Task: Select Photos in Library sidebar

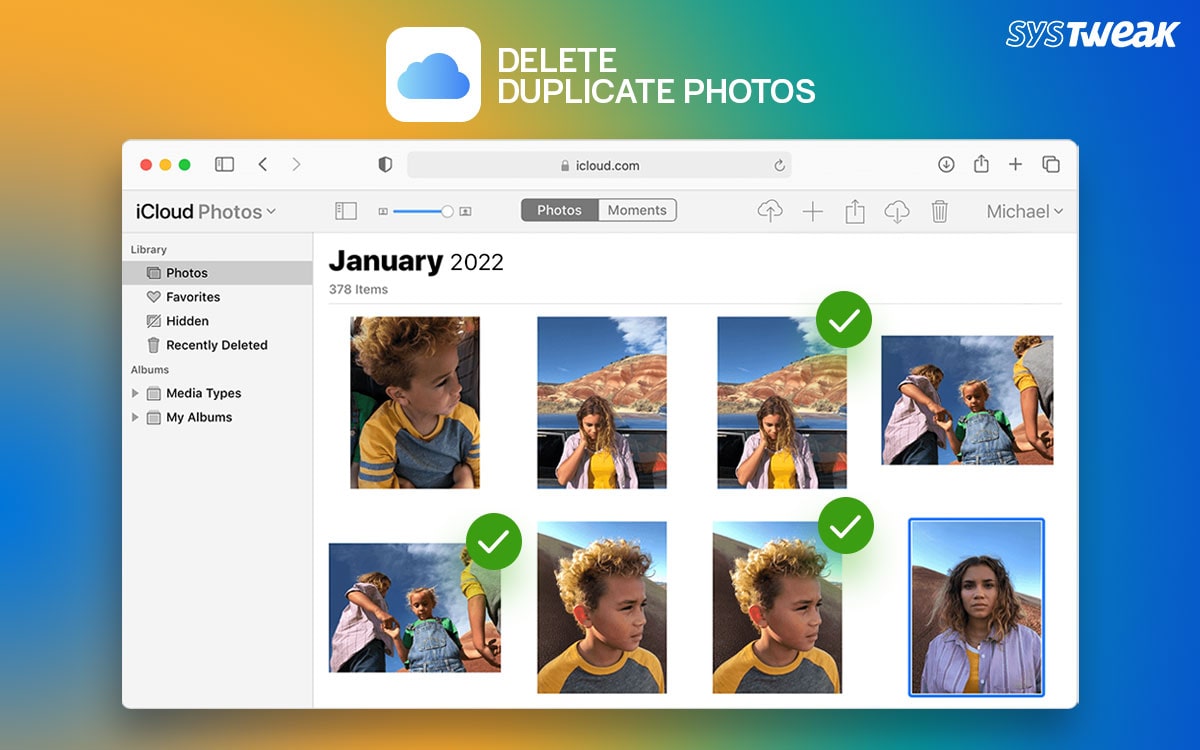Action: pyautogui.click(x=217, y=273)
